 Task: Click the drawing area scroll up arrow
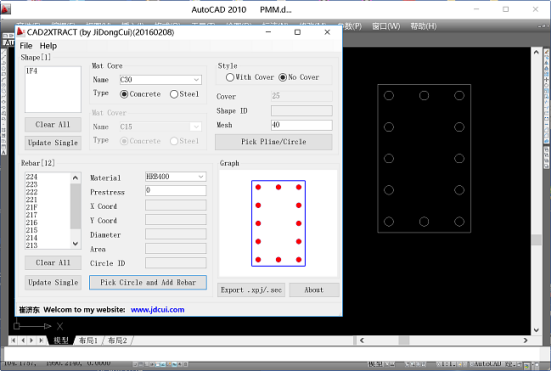(x=536, y=52)
